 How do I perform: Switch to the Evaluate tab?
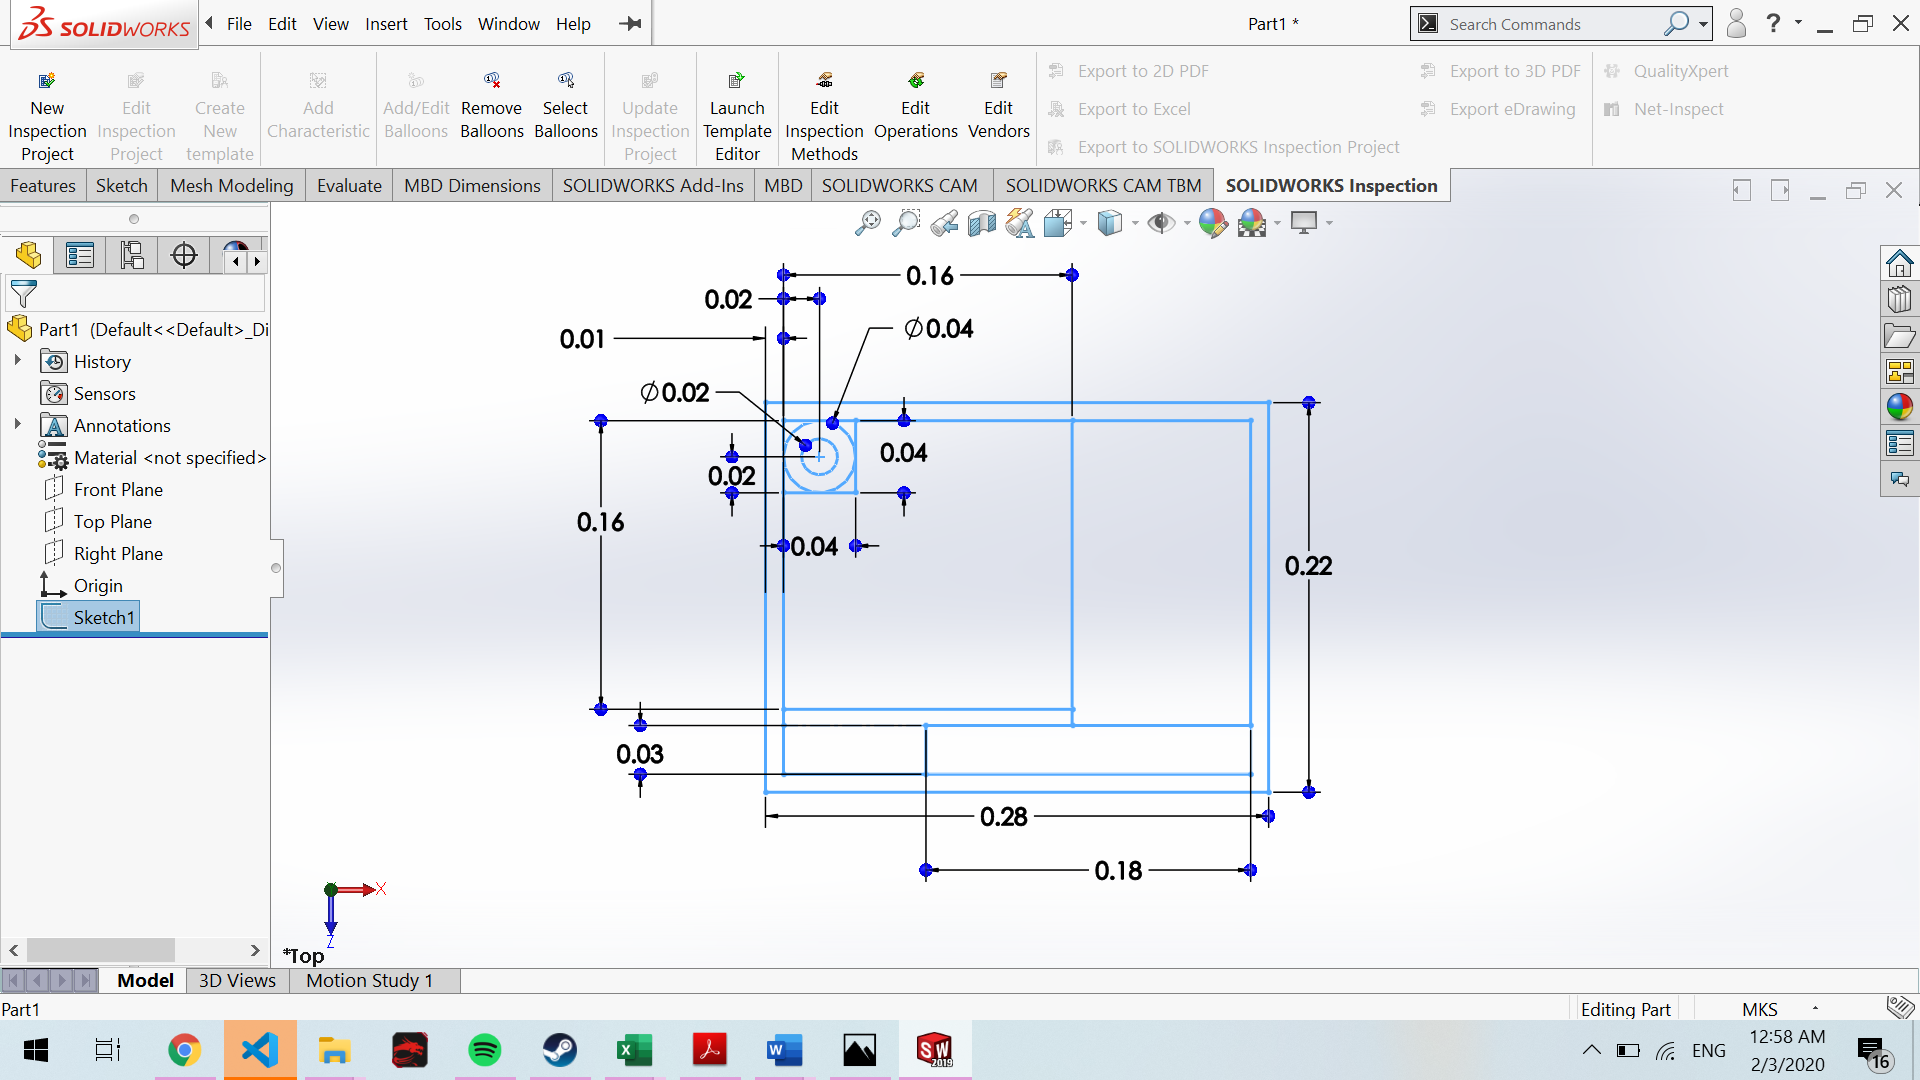click(349, 186)
